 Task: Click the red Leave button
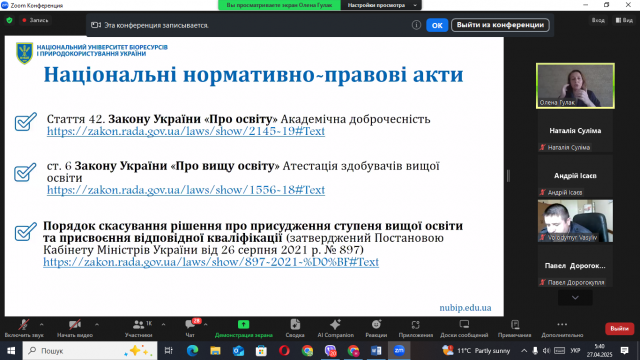point(619,329)
